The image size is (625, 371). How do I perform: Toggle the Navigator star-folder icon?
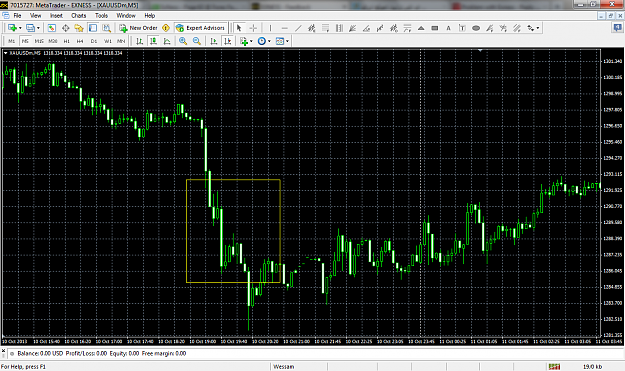tap(79, 28)
